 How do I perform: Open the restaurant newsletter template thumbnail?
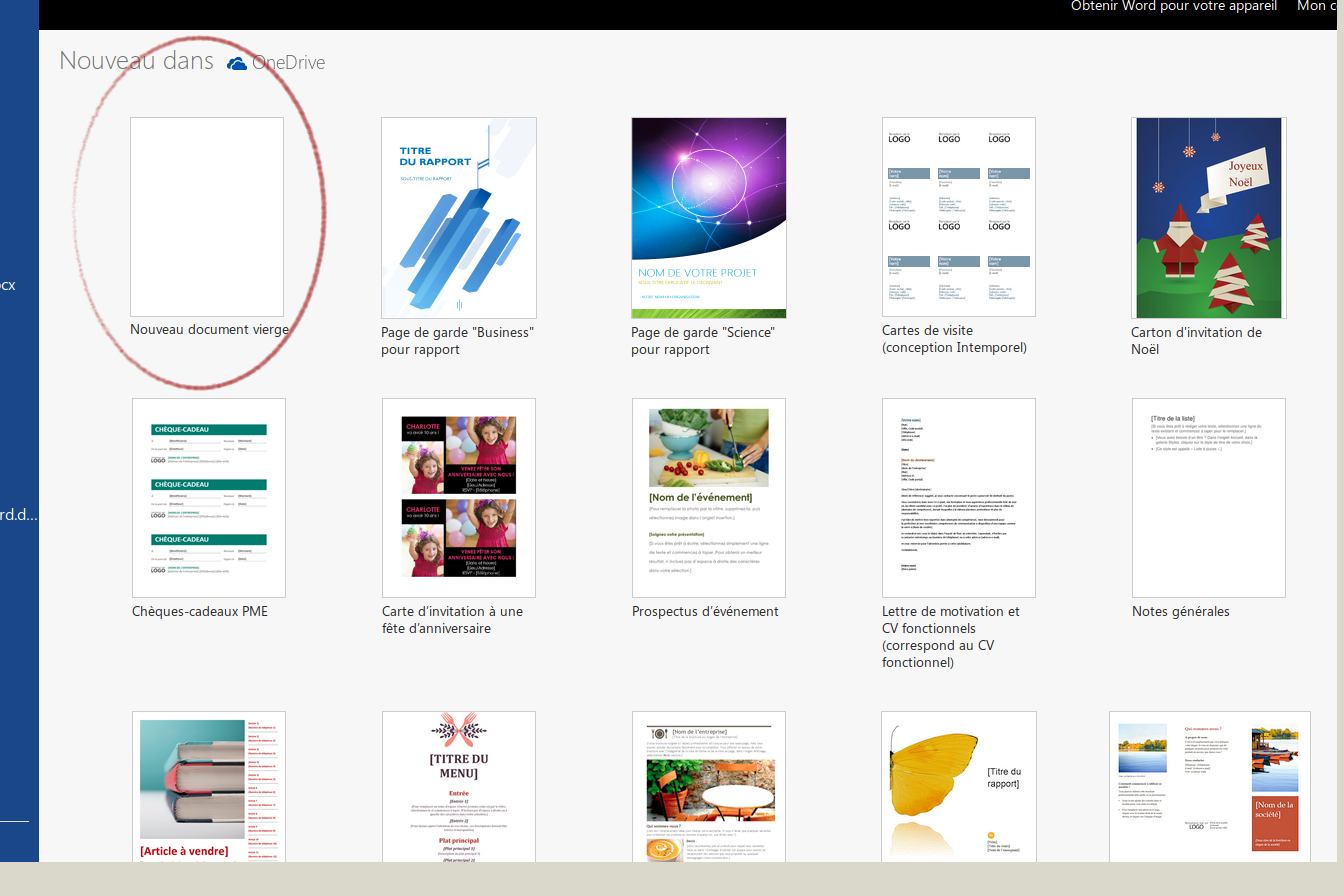click(x=709, y=787)
